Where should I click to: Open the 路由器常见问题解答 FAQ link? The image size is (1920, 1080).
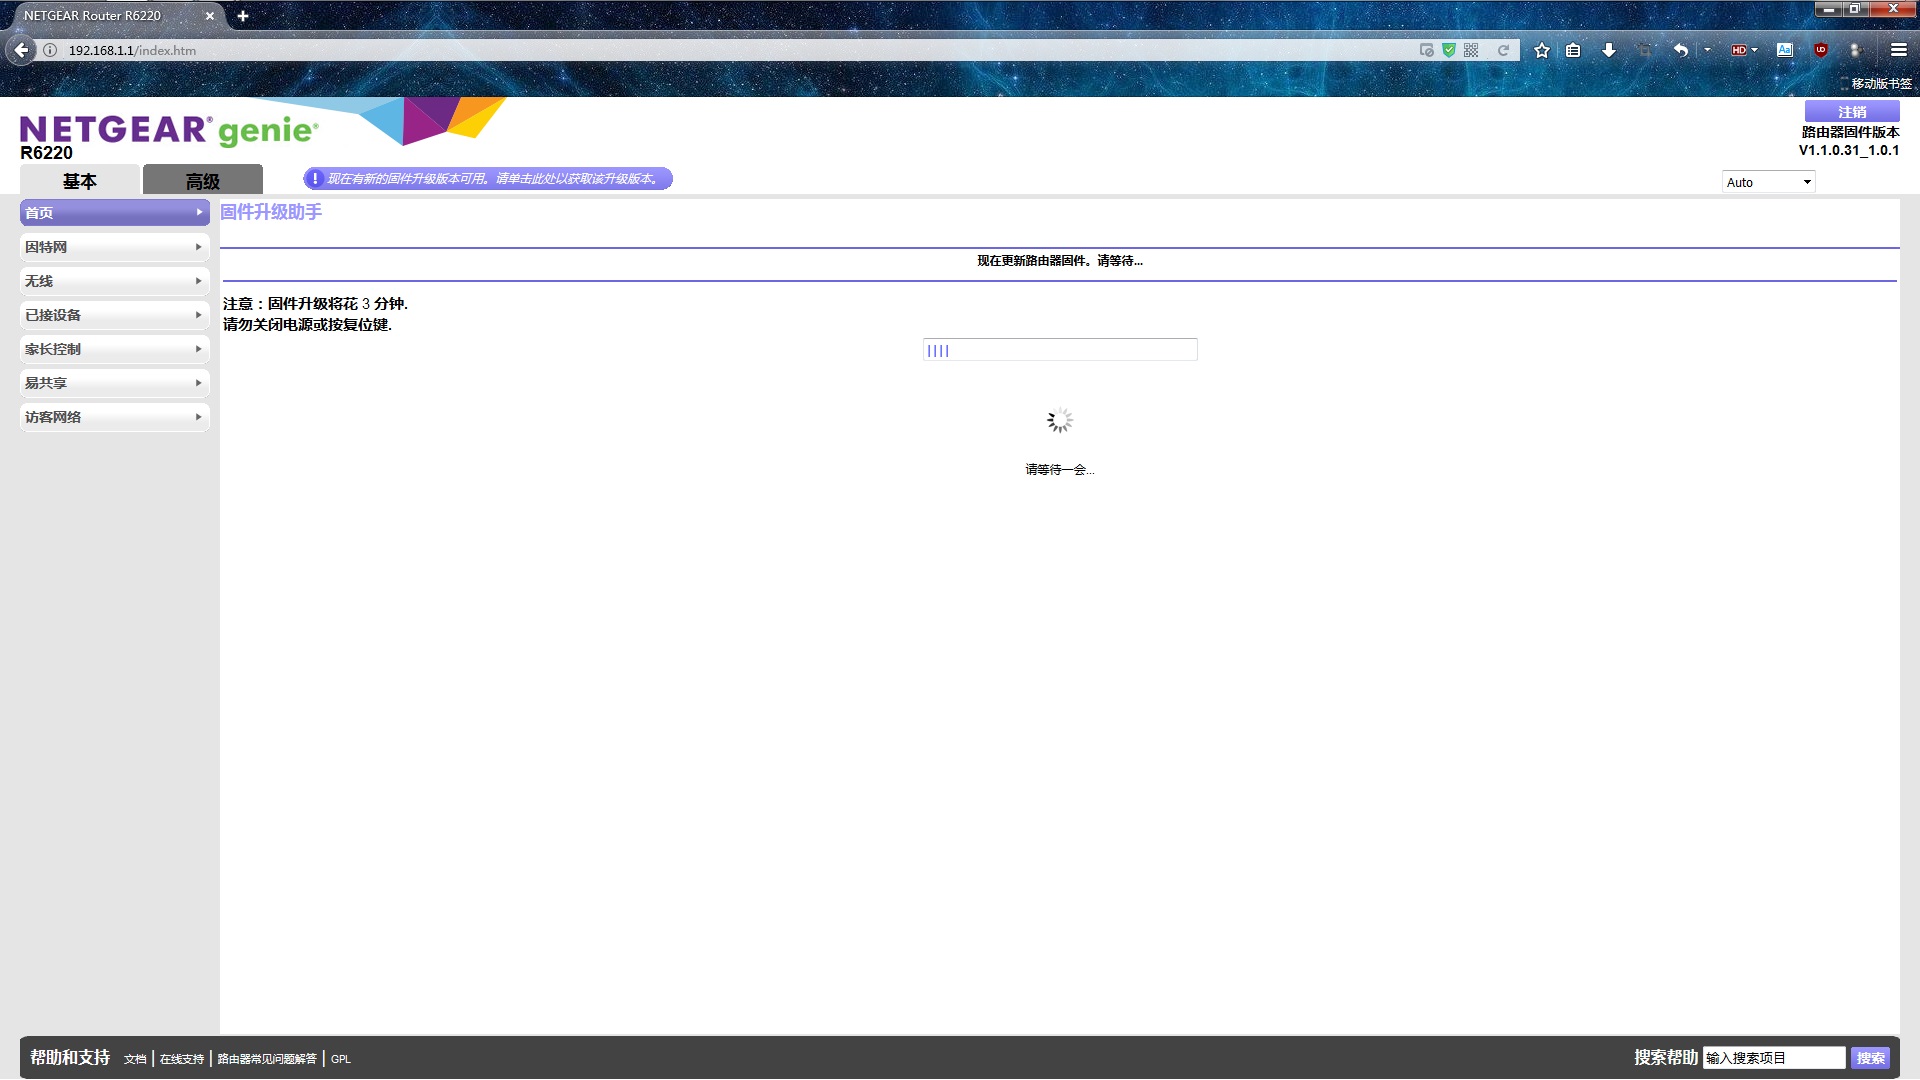pos(267,1059)
